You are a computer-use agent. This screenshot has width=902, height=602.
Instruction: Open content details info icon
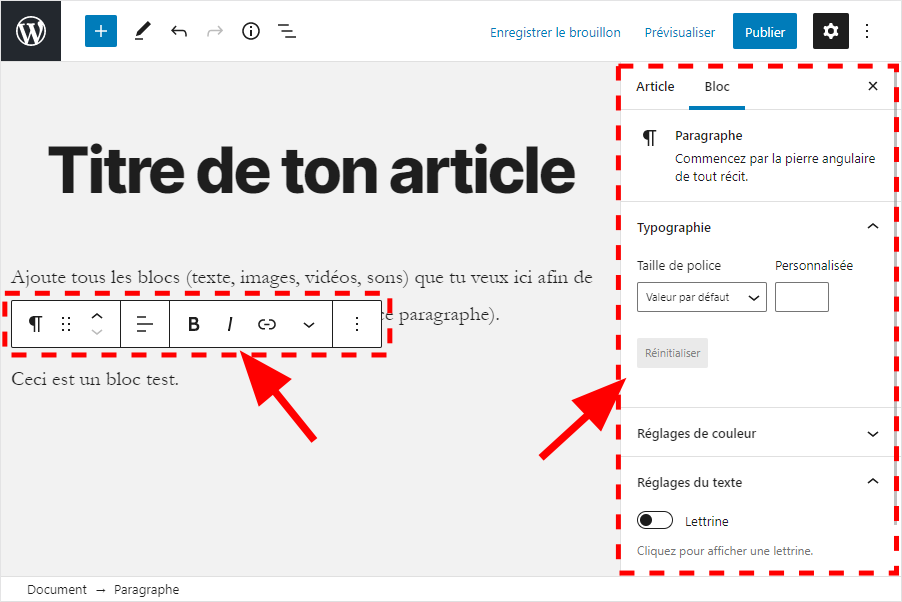coord(251,31)
